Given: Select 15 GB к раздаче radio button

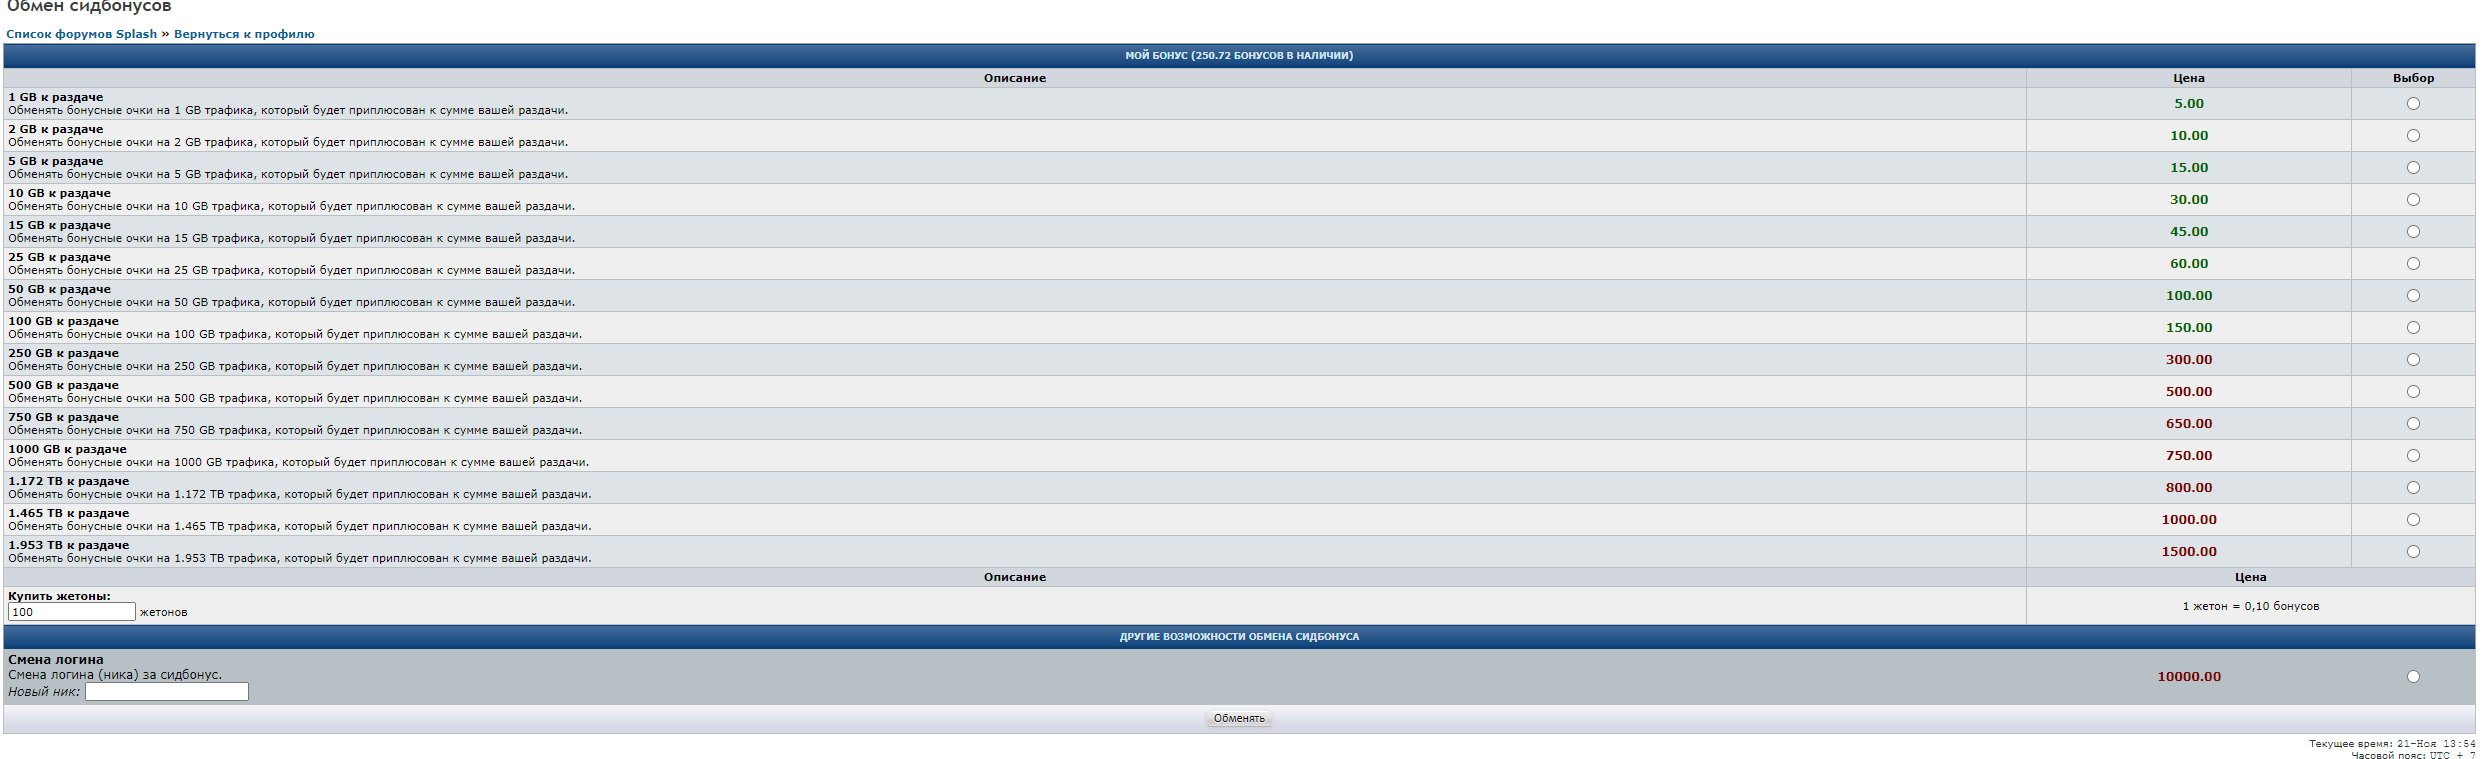Looking at the screenshot, I should coord(2412,232).
